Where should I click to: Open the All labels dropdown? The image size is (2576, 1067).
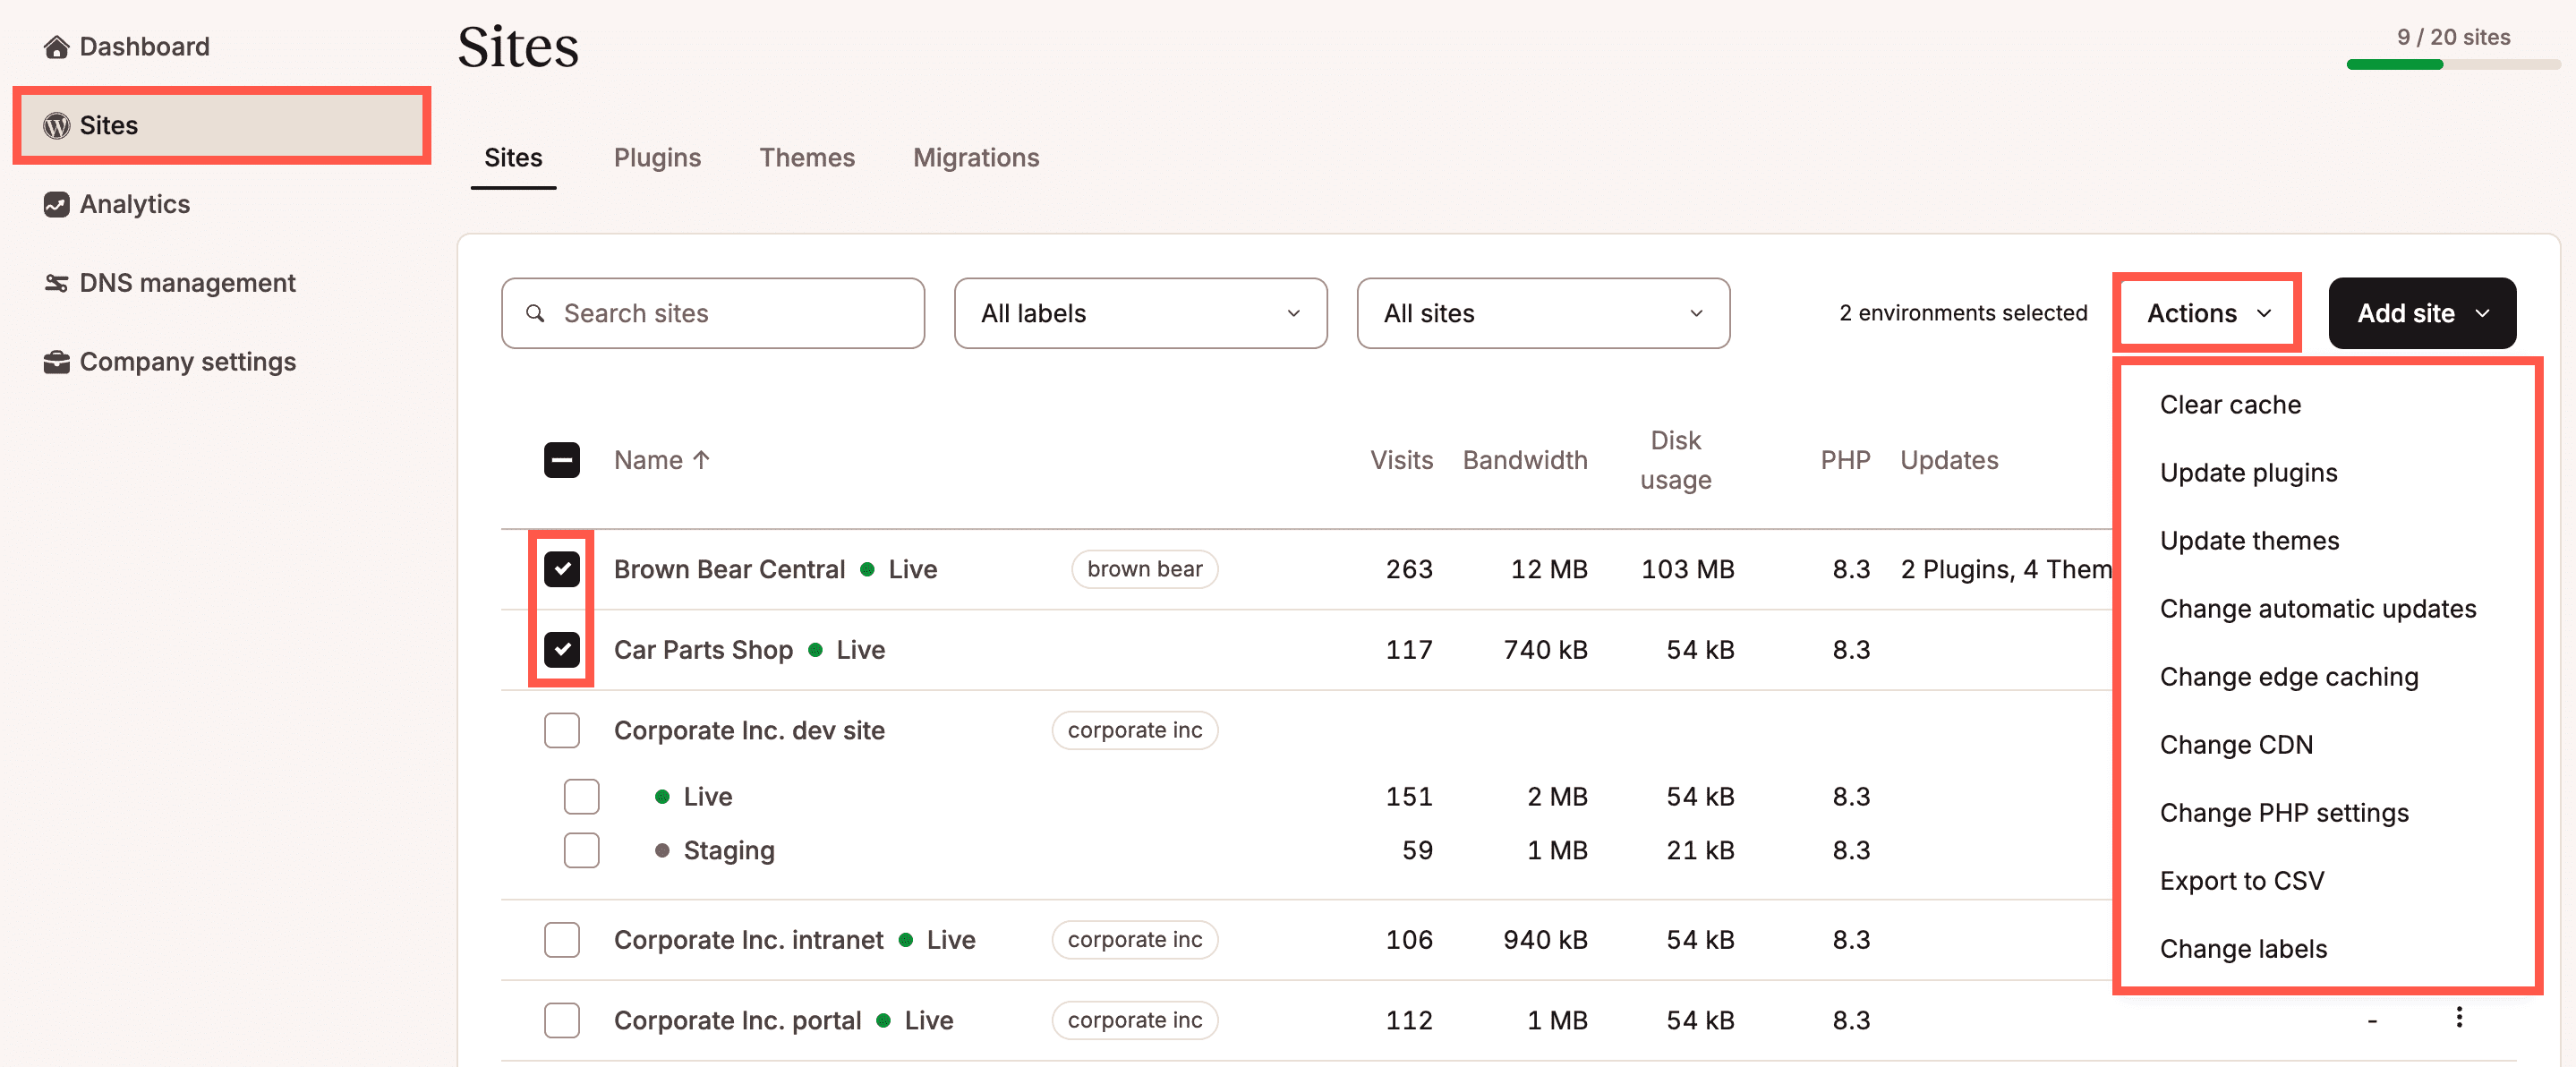pos(1140,313)
